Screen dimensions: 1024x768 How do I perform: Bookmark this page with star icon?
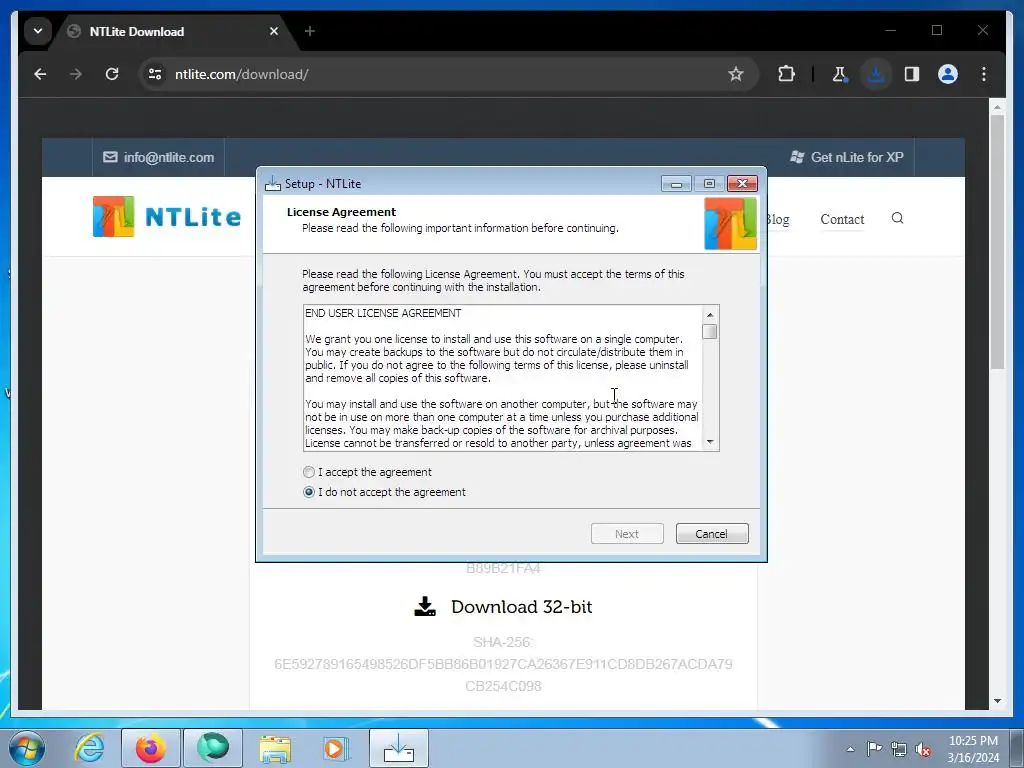736,74
